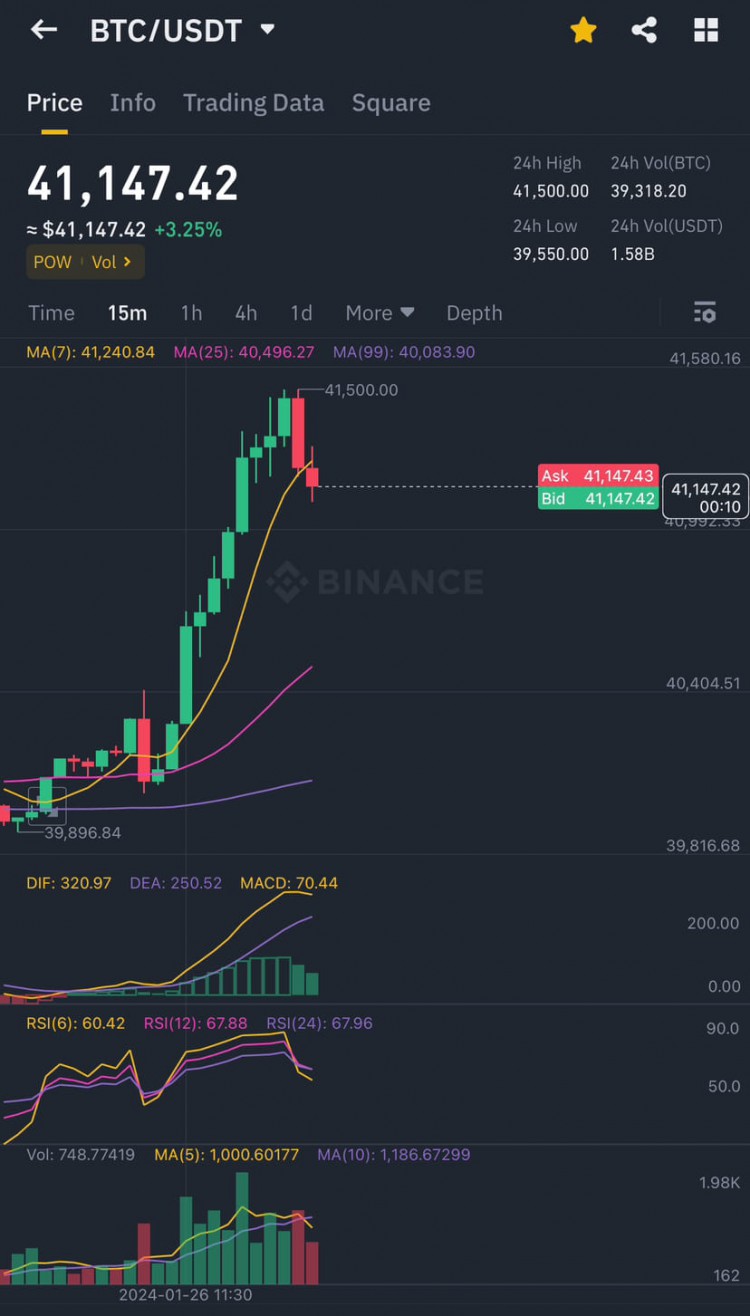Tap the large 41,147.42 last price
Image resolution: width=750 pixels, height=1316 pixels.
point(133,184)
